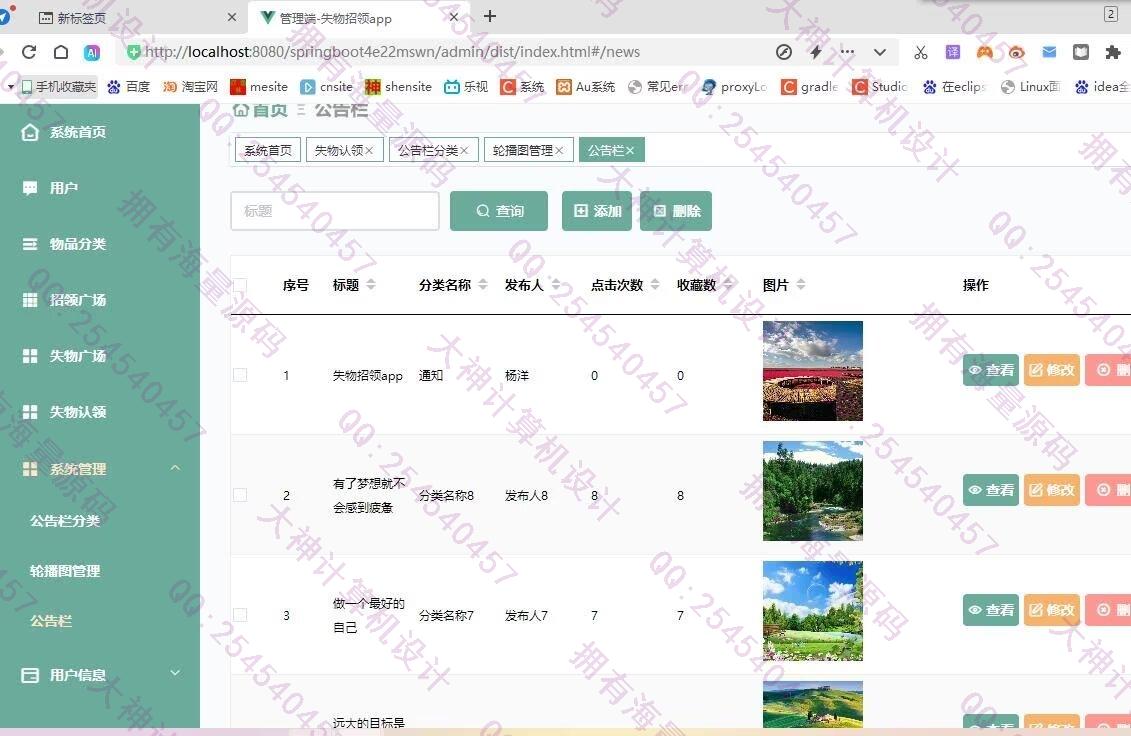
Task: Sort the table by 点击次数 column
Action: [655, 285]
